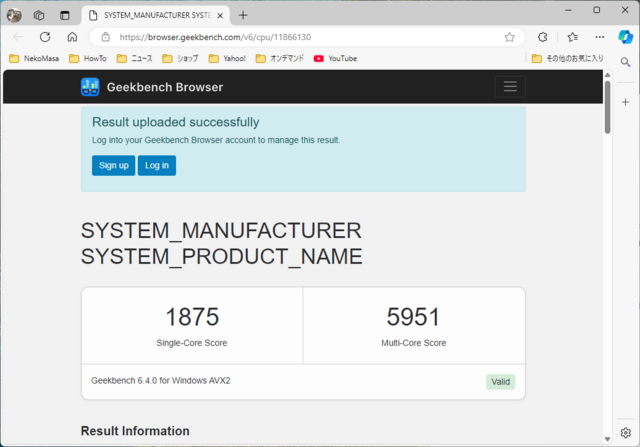Open the YouTube bookmark
640x447 pixels.
336,58
